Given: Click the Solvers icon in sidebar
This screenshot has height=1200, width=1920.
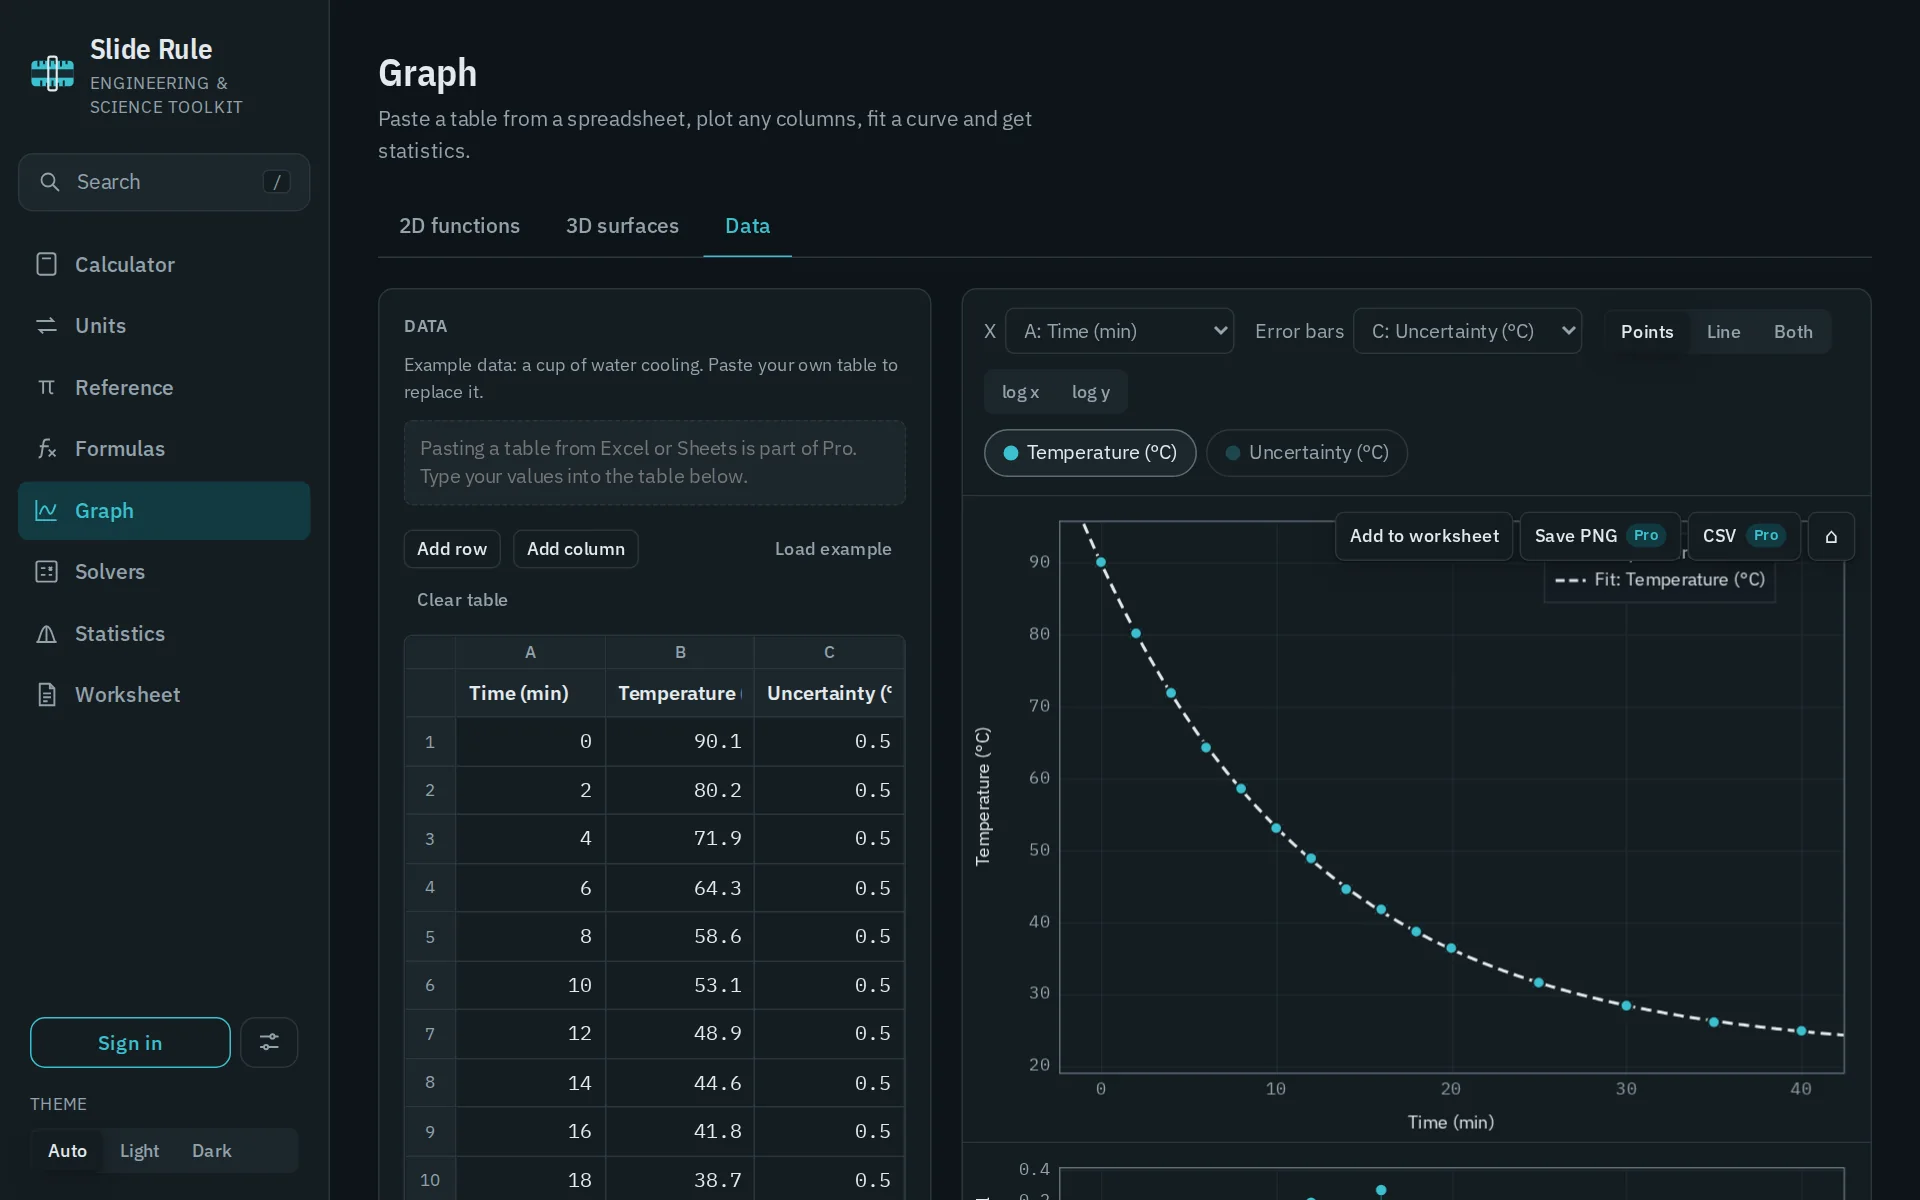Looking at the screenshot, I should click(x=46, y=572).
